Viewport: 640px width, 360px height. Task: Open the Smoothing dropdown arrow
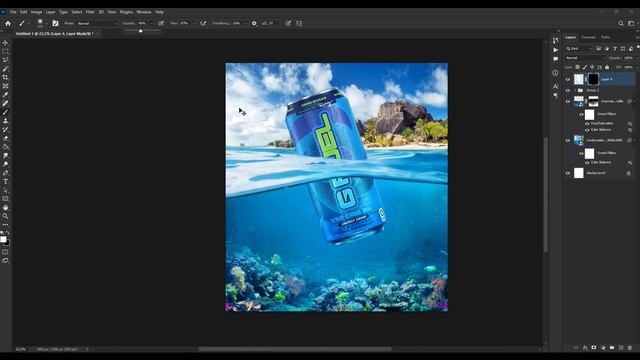tap(245, 24)
